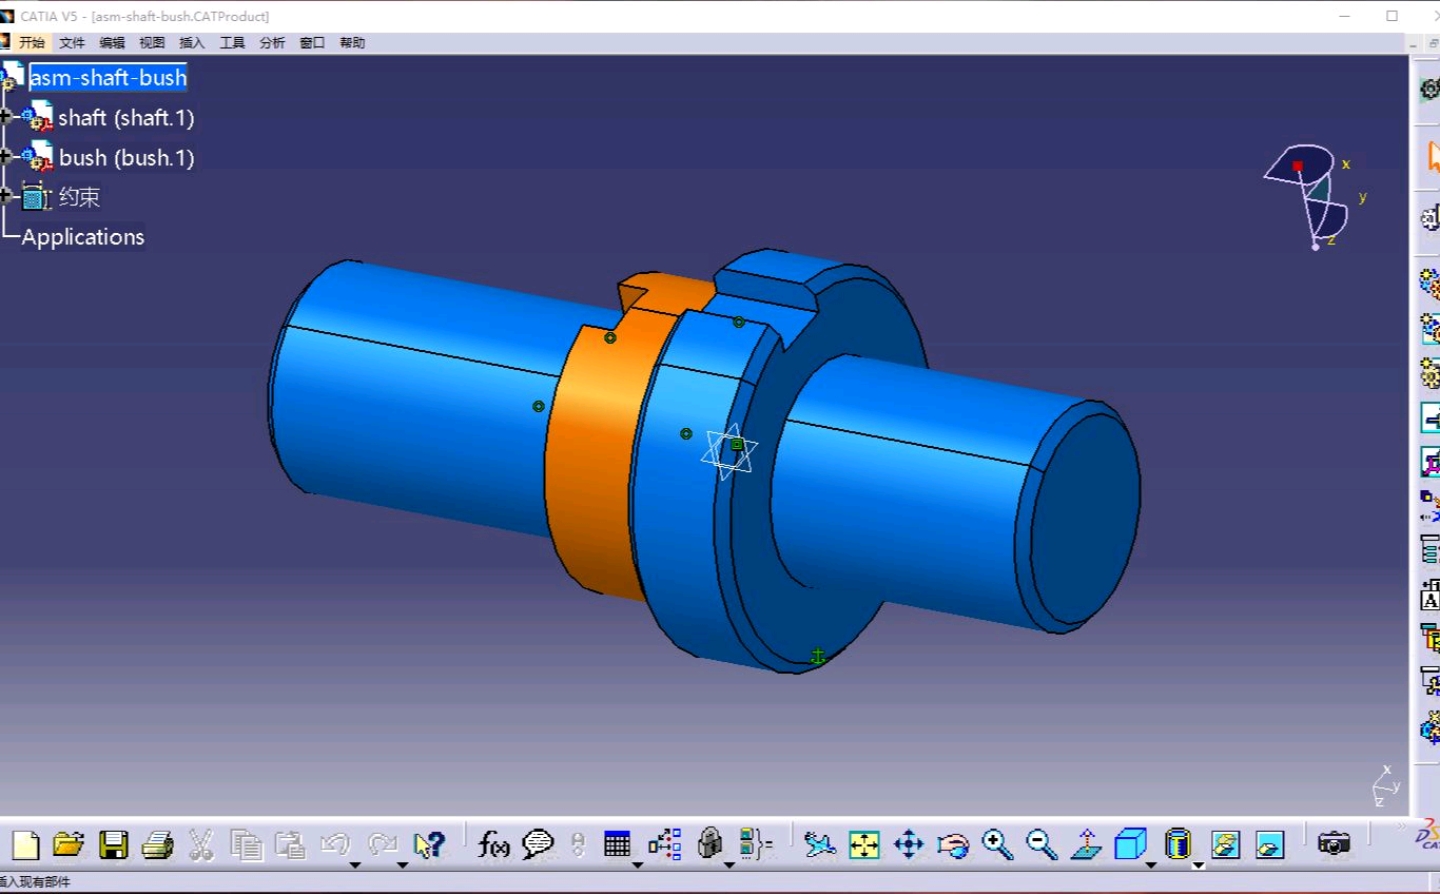
Task: Open the 分析 menu
Action: 272,43
